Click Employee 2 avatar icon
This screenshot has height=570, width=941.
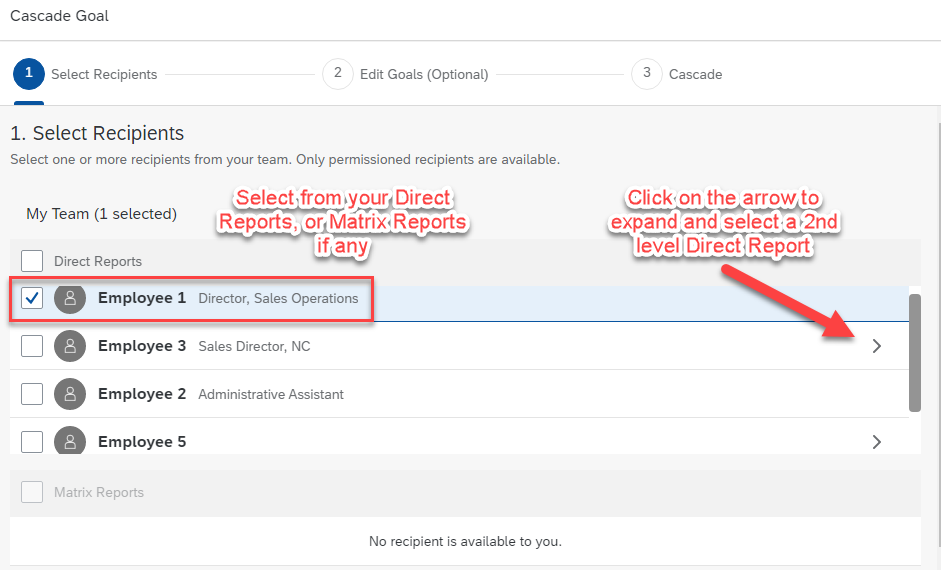(x=70, y=394)
